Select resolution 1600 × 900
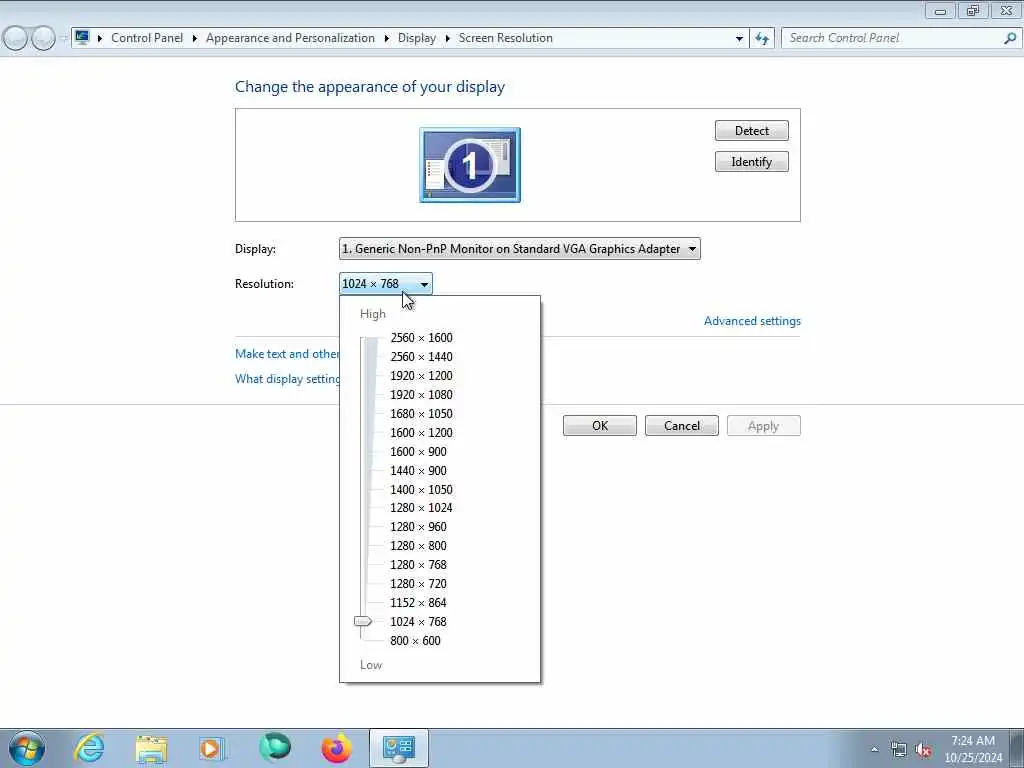This screenshot has height=768, width=1024. click(419, 451)
